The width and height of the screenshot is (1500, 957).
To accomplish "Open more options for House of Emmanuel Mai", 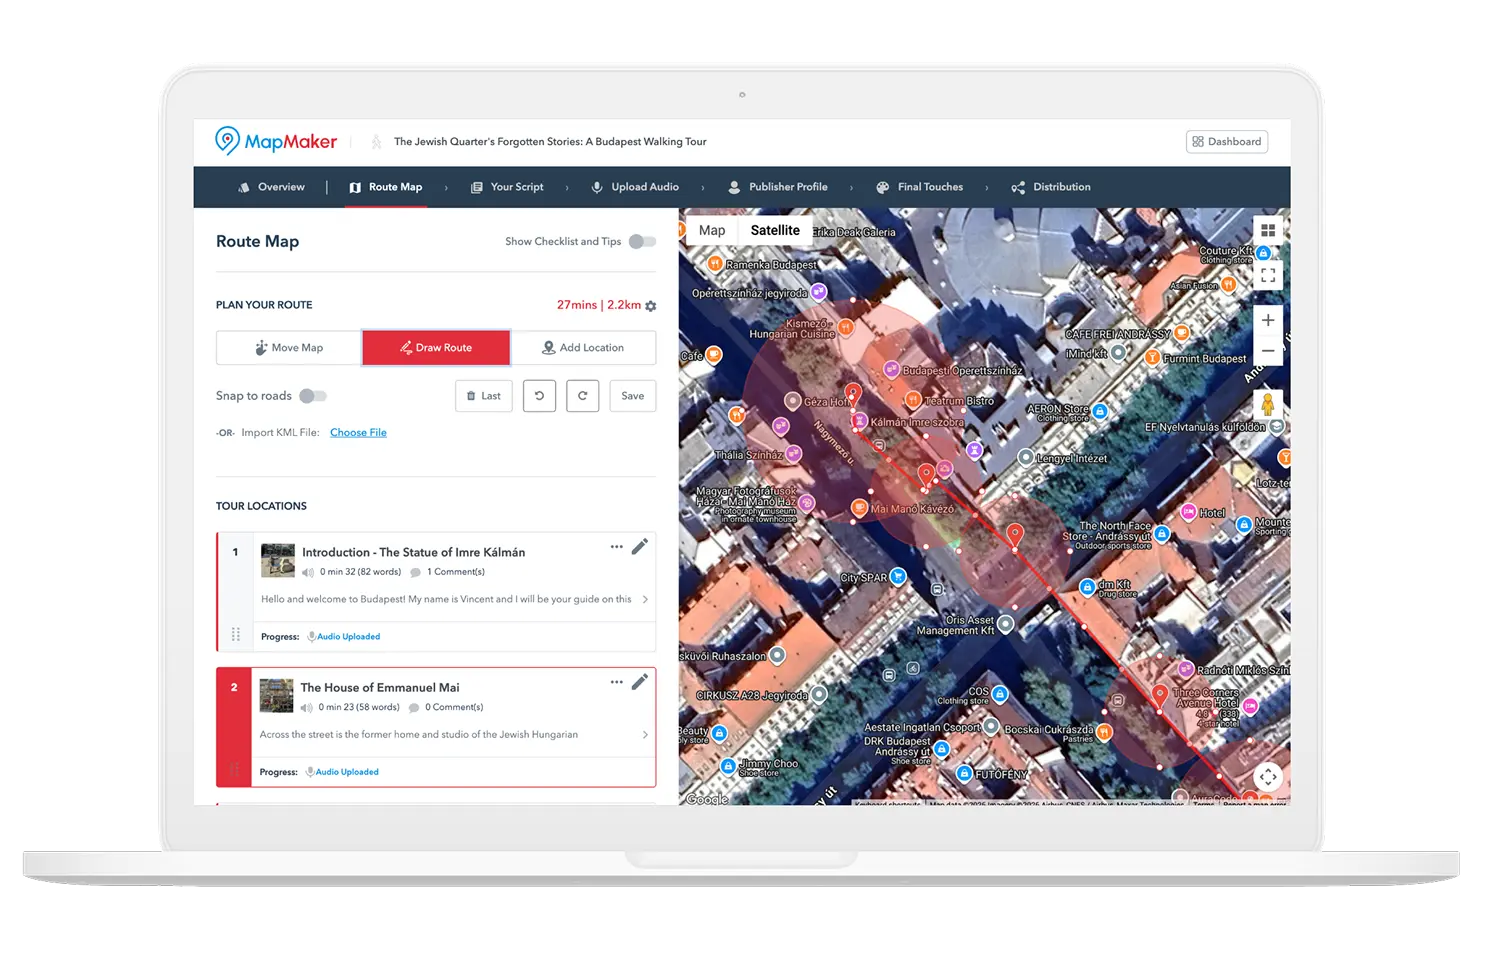I will coord(616,682).
